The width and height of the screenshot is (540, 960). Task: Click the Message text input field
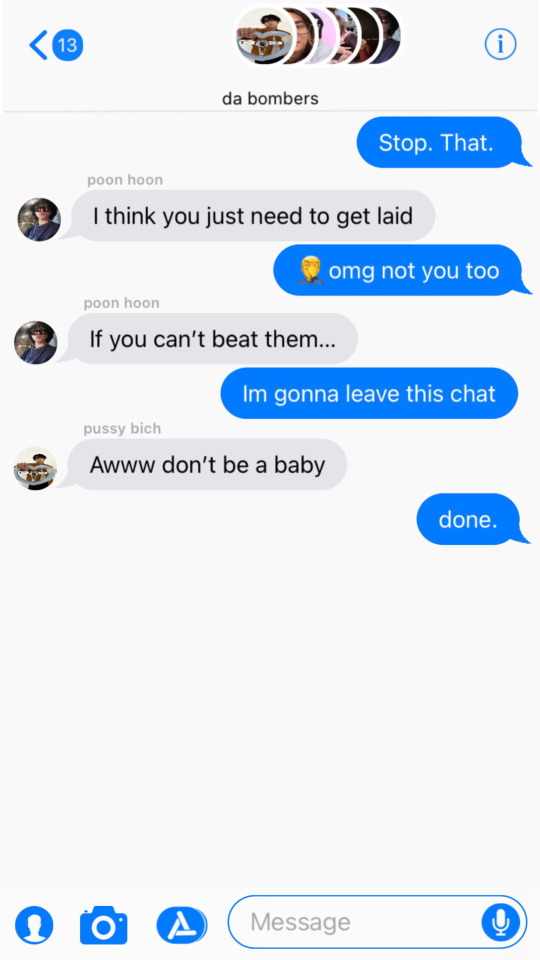(x=377, y=921)
